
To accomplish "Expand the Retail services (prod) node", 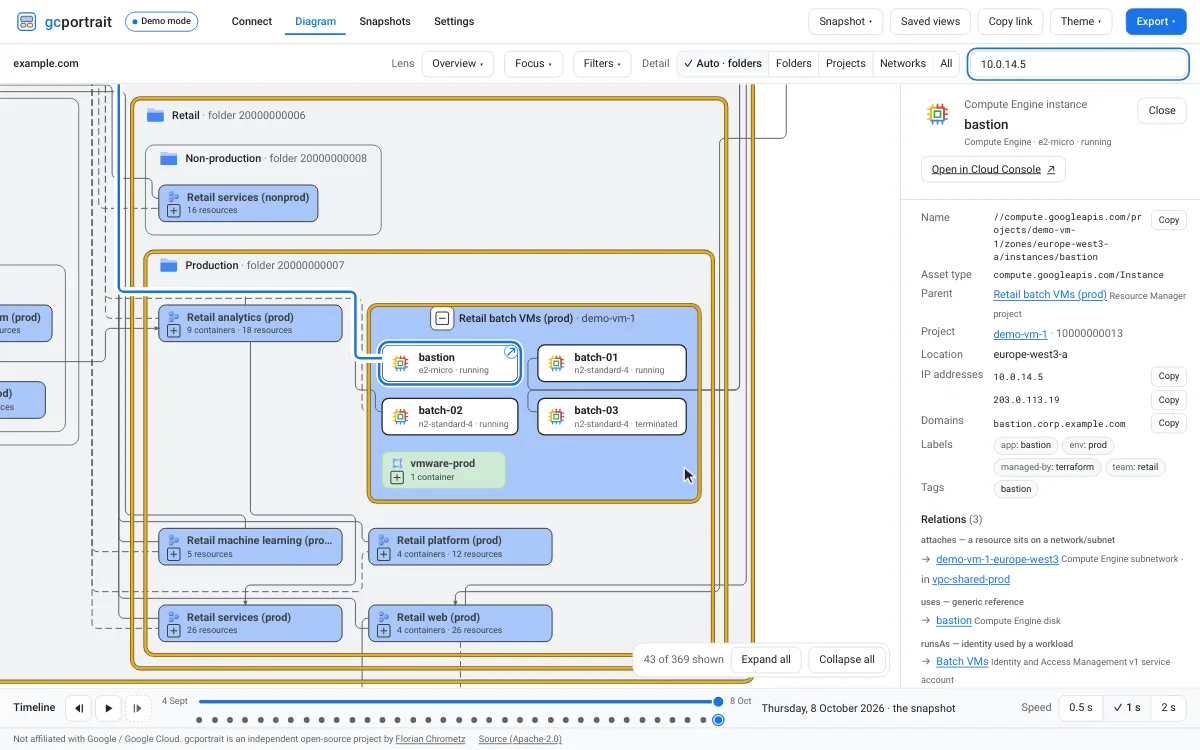I will coord(173,631).
